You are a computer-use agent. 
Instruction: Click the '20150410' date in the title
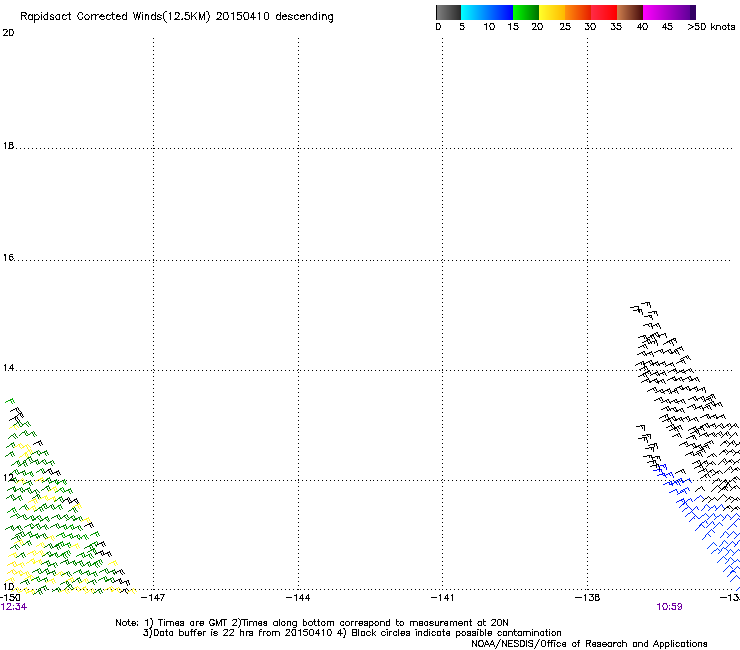click(x=243, y=16)
